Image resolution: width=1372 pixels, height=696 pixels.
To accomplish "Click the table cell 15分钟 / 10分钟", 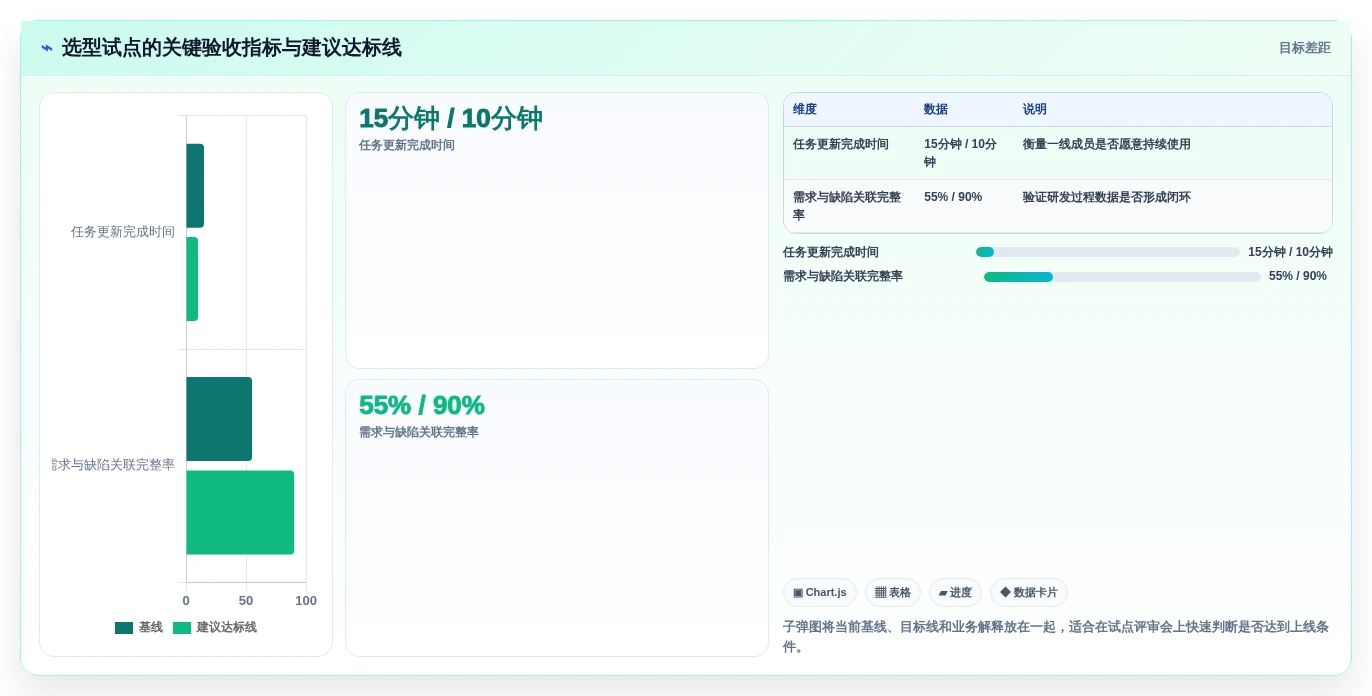I will pyautogui.click(x=962, y=153).
